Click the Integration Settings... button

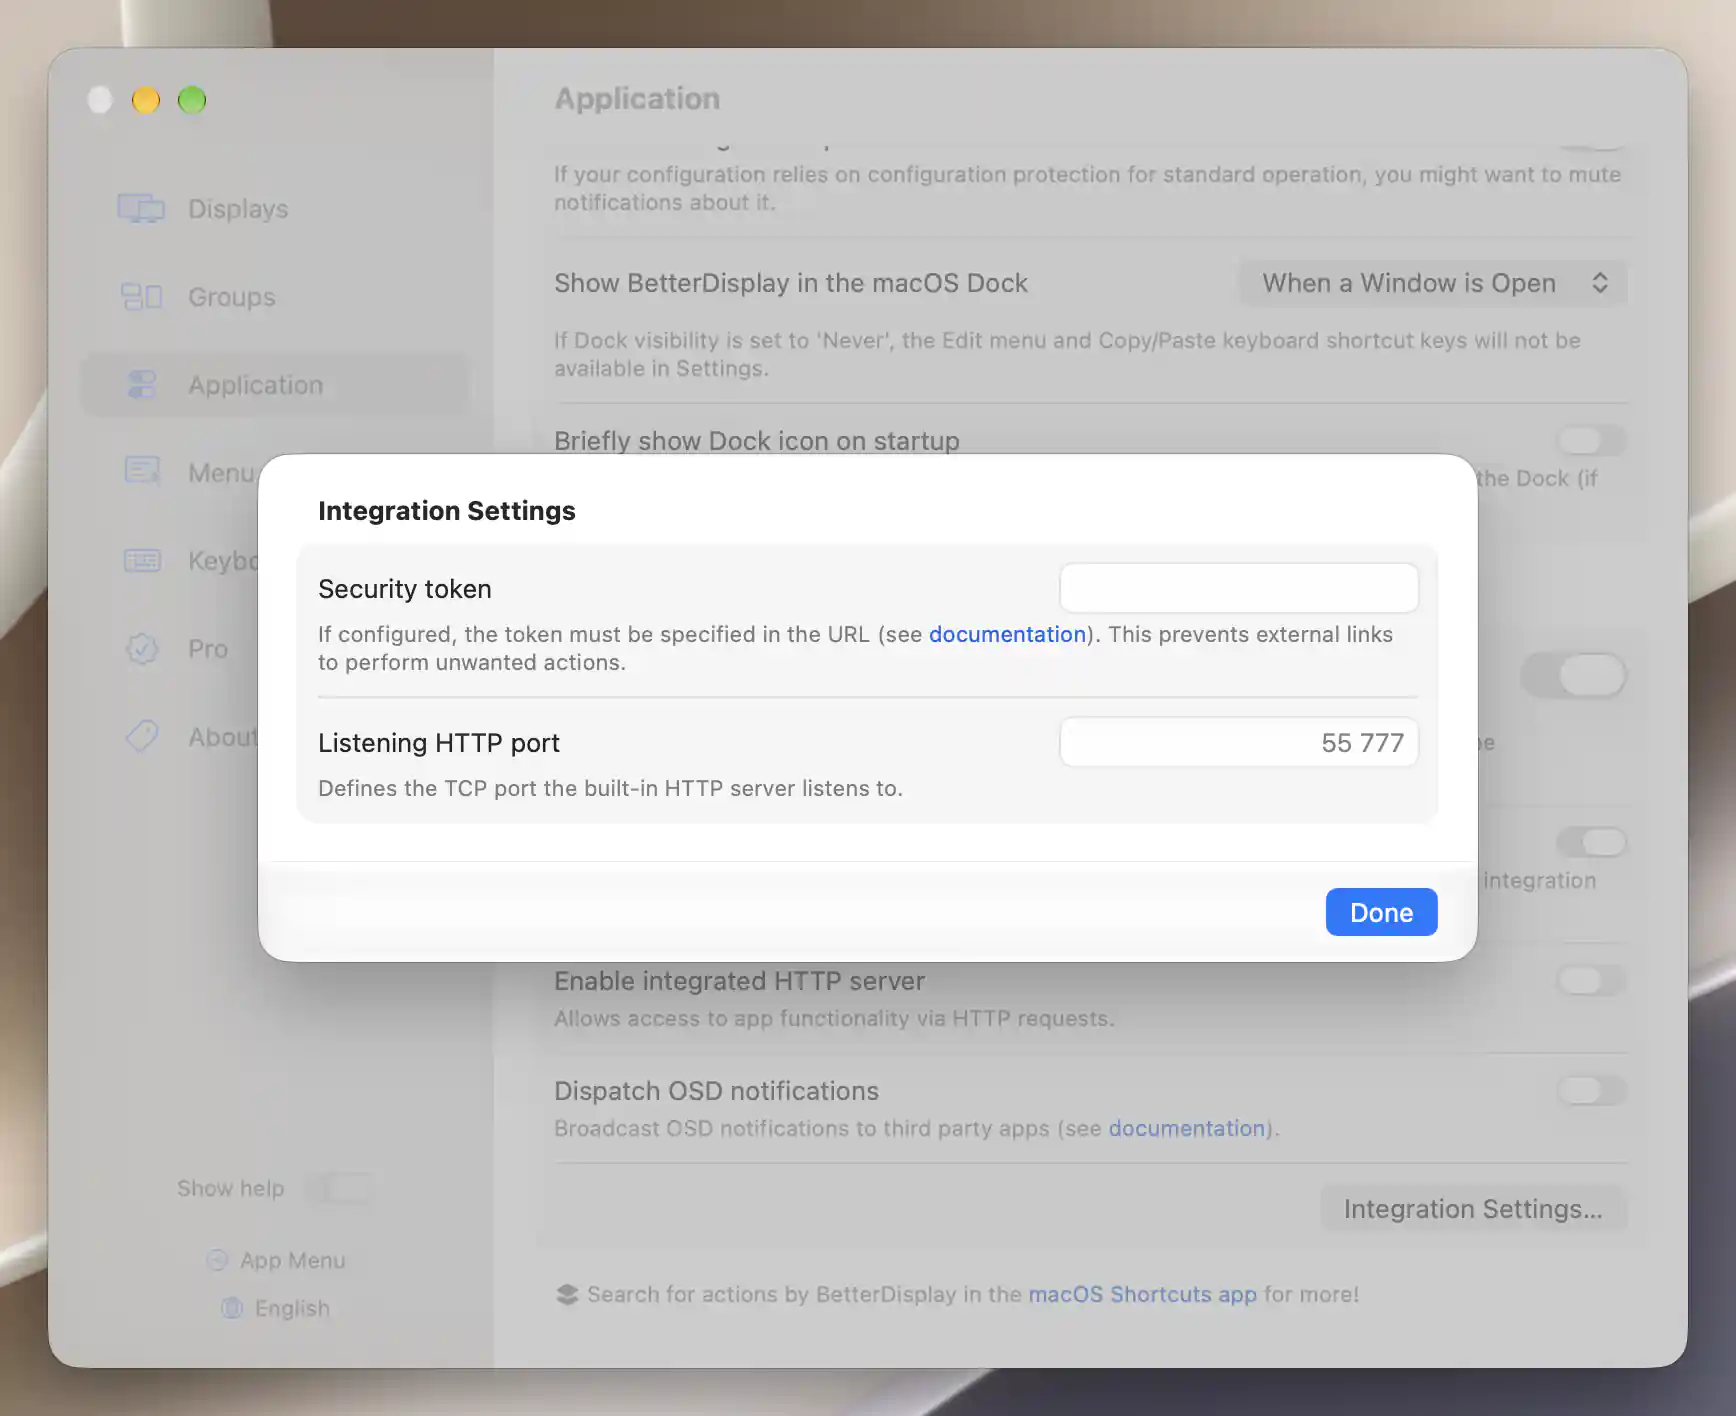(x=1473, y=1209)
